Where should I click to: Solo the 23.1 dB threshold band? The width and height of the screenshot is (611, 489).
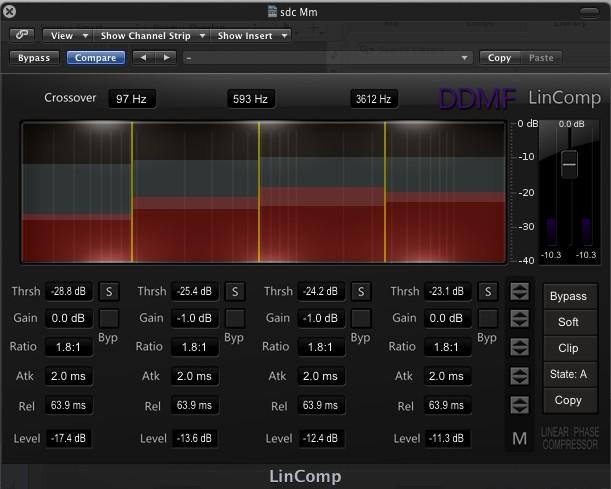(488, 291)
